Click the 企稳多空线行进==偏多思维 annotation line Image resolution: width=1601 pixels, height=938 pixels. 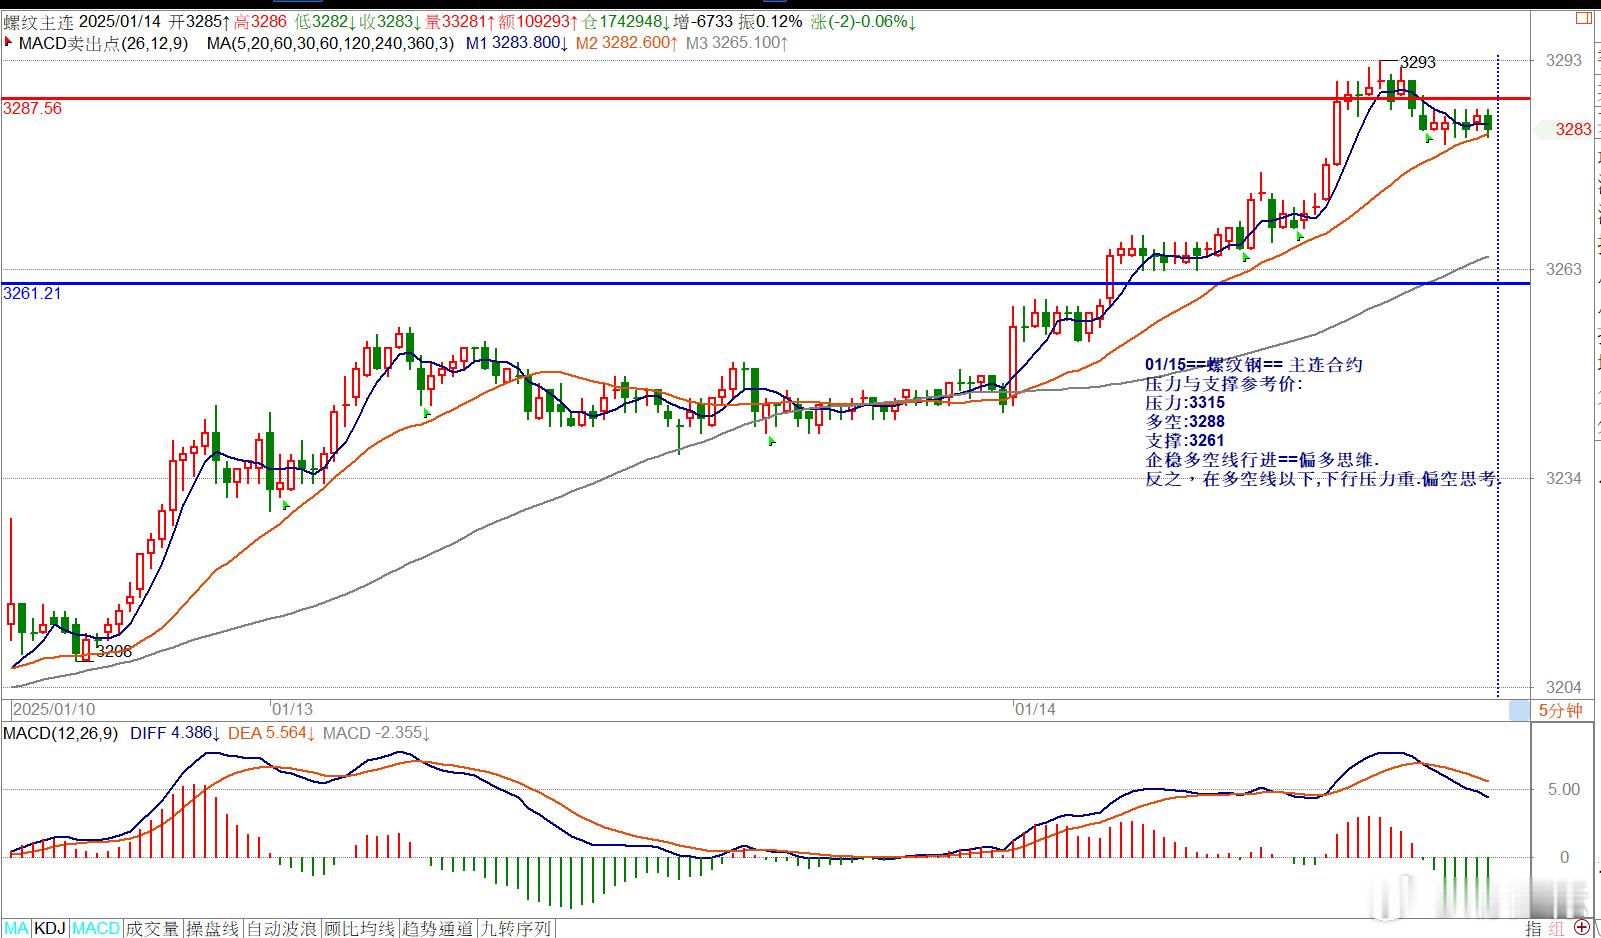(1262, 460)
